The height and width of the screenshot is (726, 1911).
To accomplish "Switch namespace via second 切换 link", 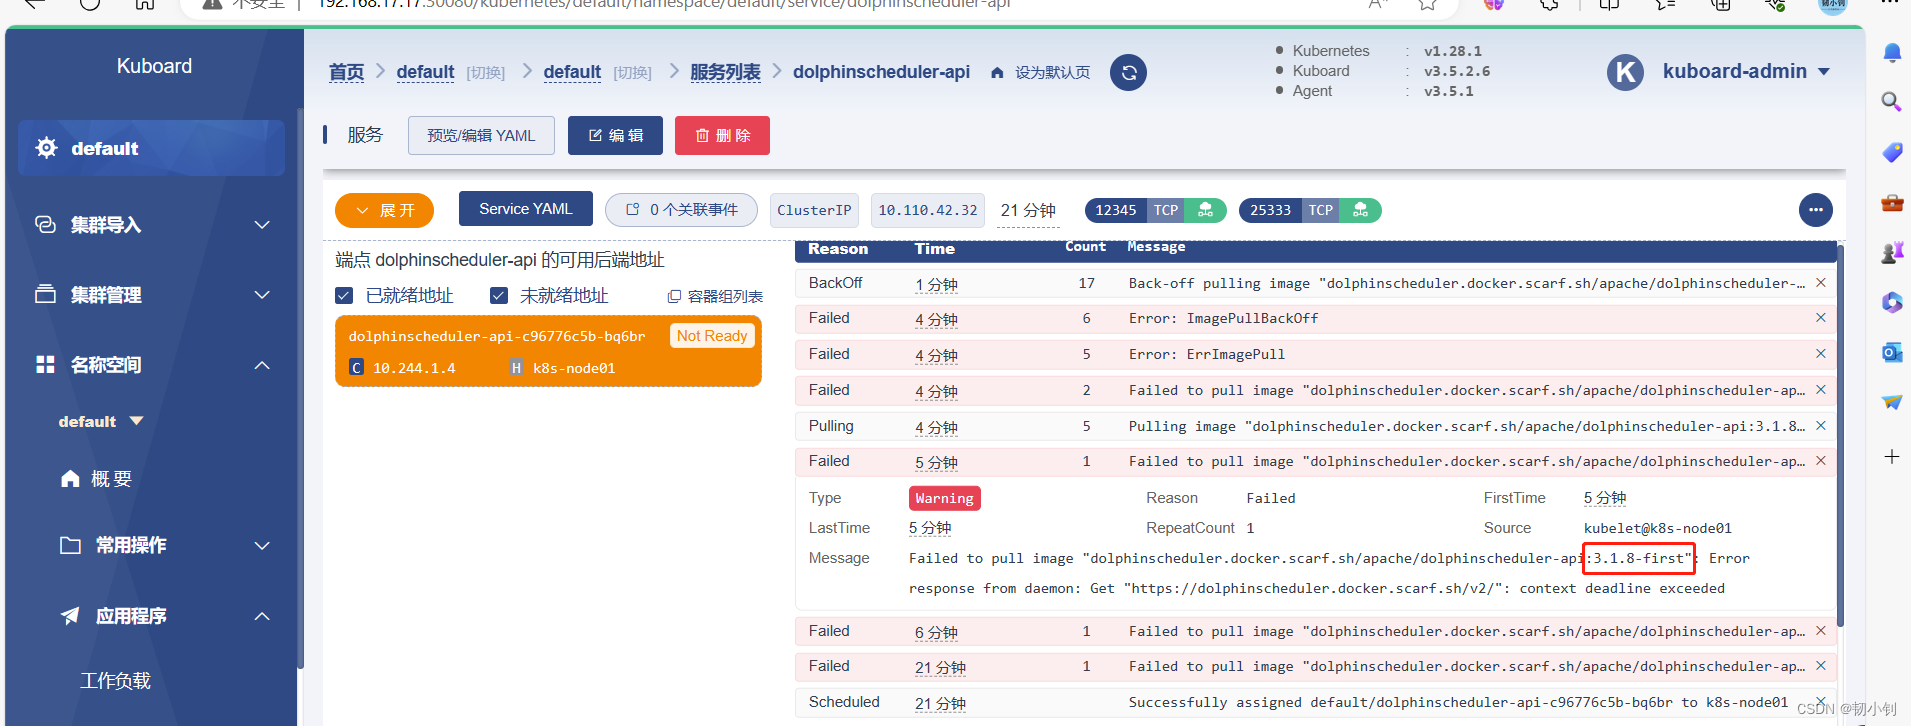I will coord(633,73).
